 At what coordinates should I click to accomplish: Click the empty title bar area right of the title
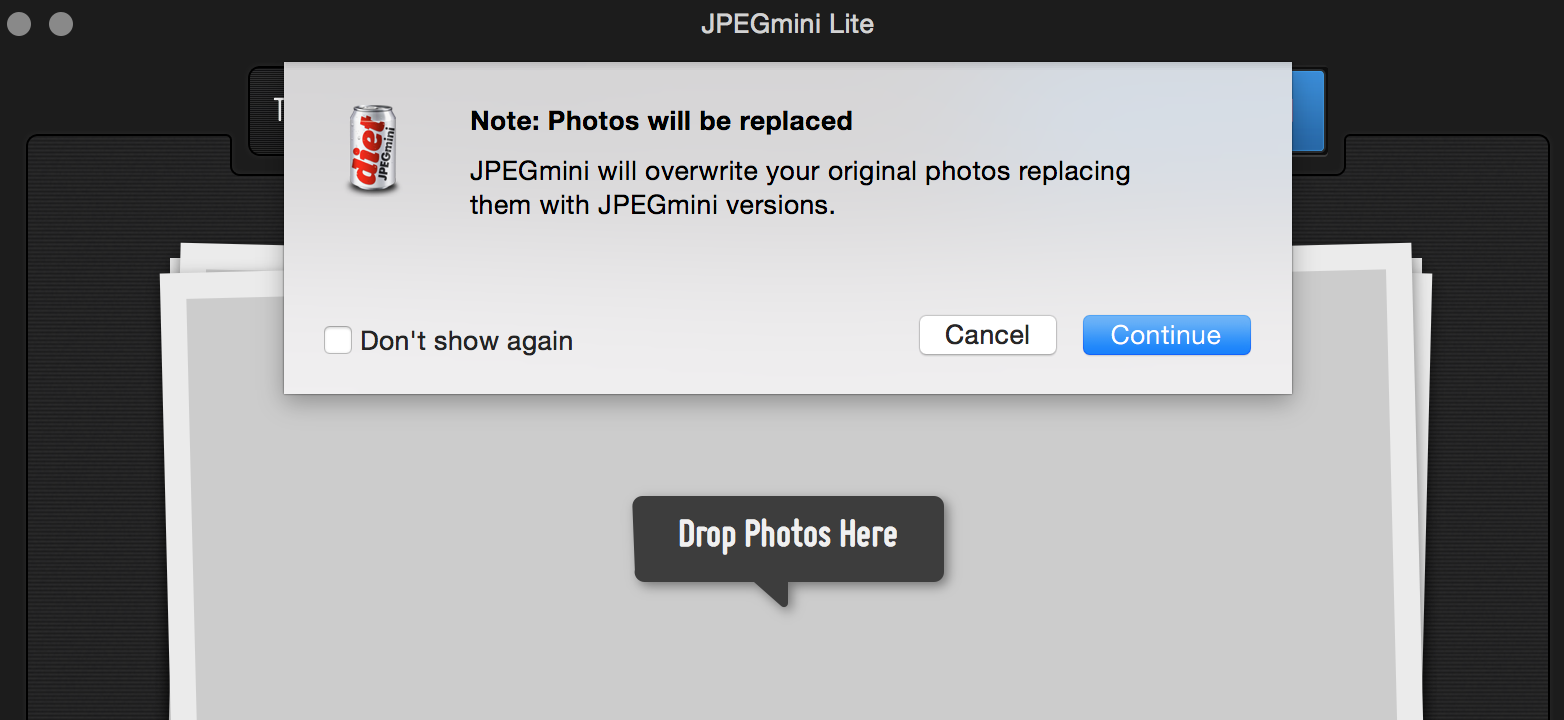pos(1200,24)
